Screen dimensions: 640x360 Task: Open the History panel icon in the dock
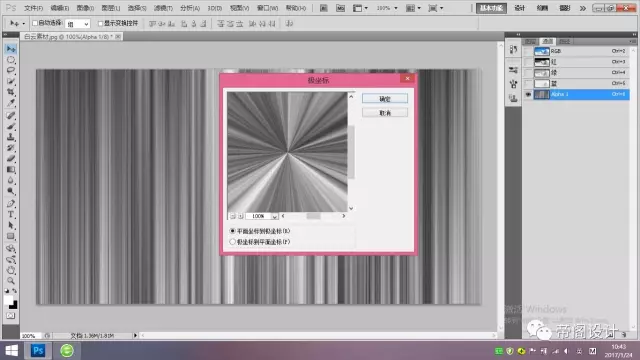tap(513, 50)
